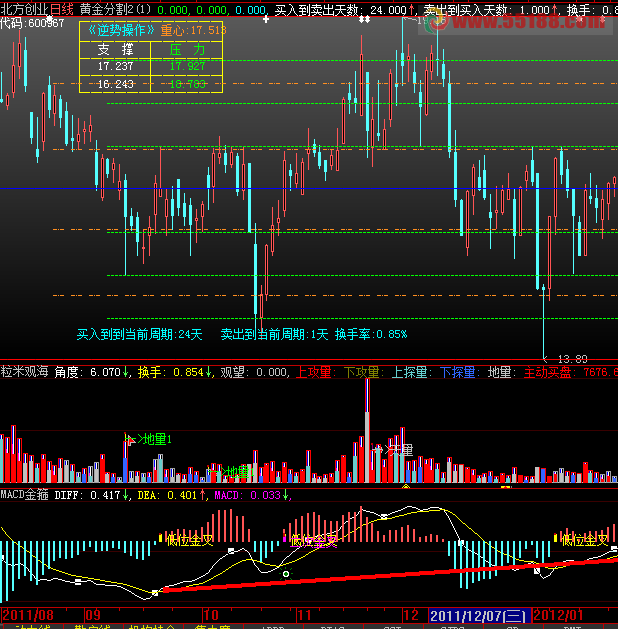Click the 2011/08 date on the time axis
618x629 pixels.
click(x=28, y=615)
